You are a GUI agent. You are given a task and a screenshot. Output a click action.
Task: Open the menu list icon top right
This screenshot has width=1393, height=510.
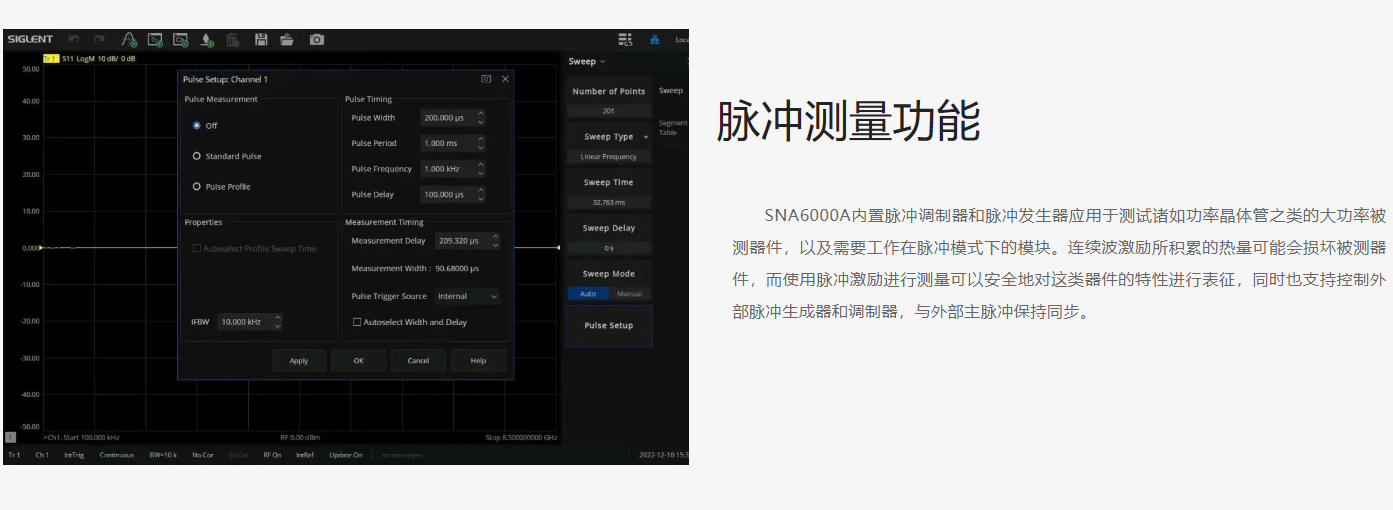(626, 40)
